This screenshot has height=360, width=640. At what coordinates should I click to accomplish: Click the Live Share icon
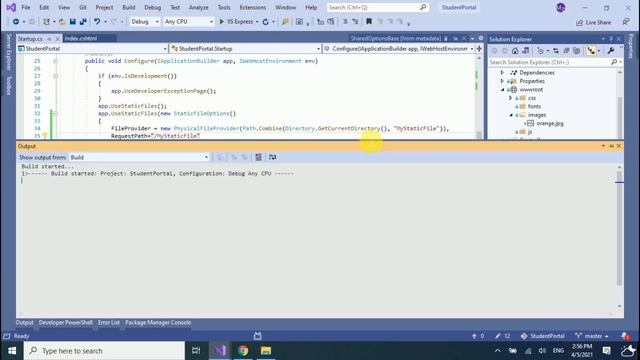(593, 22)
